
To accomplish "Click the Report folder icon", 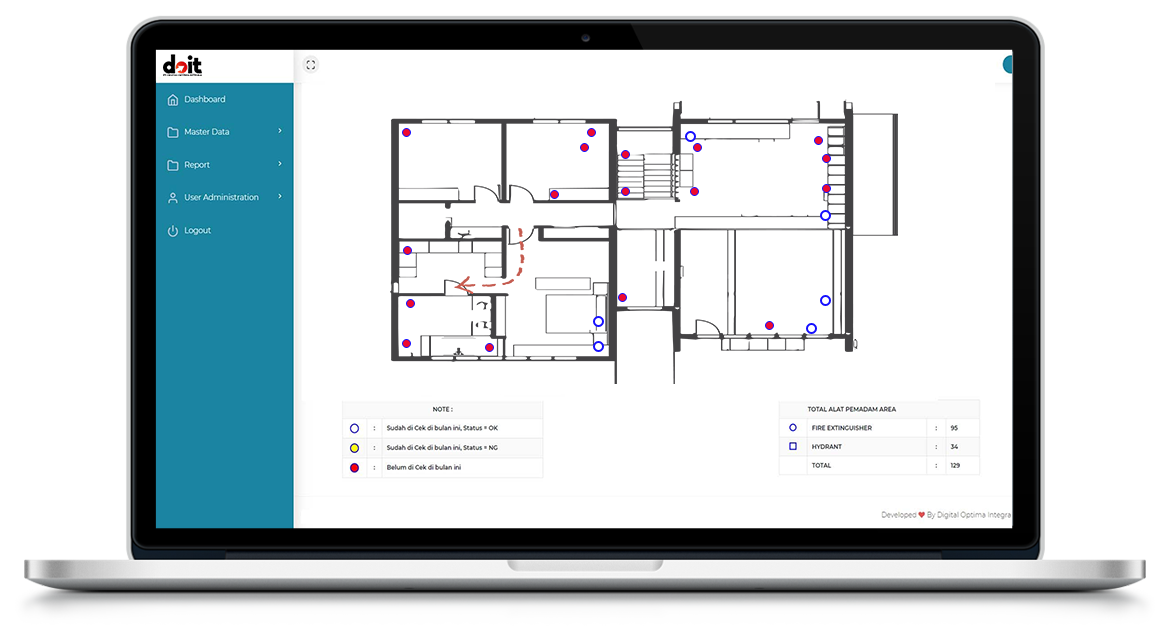I will (173, 166).
